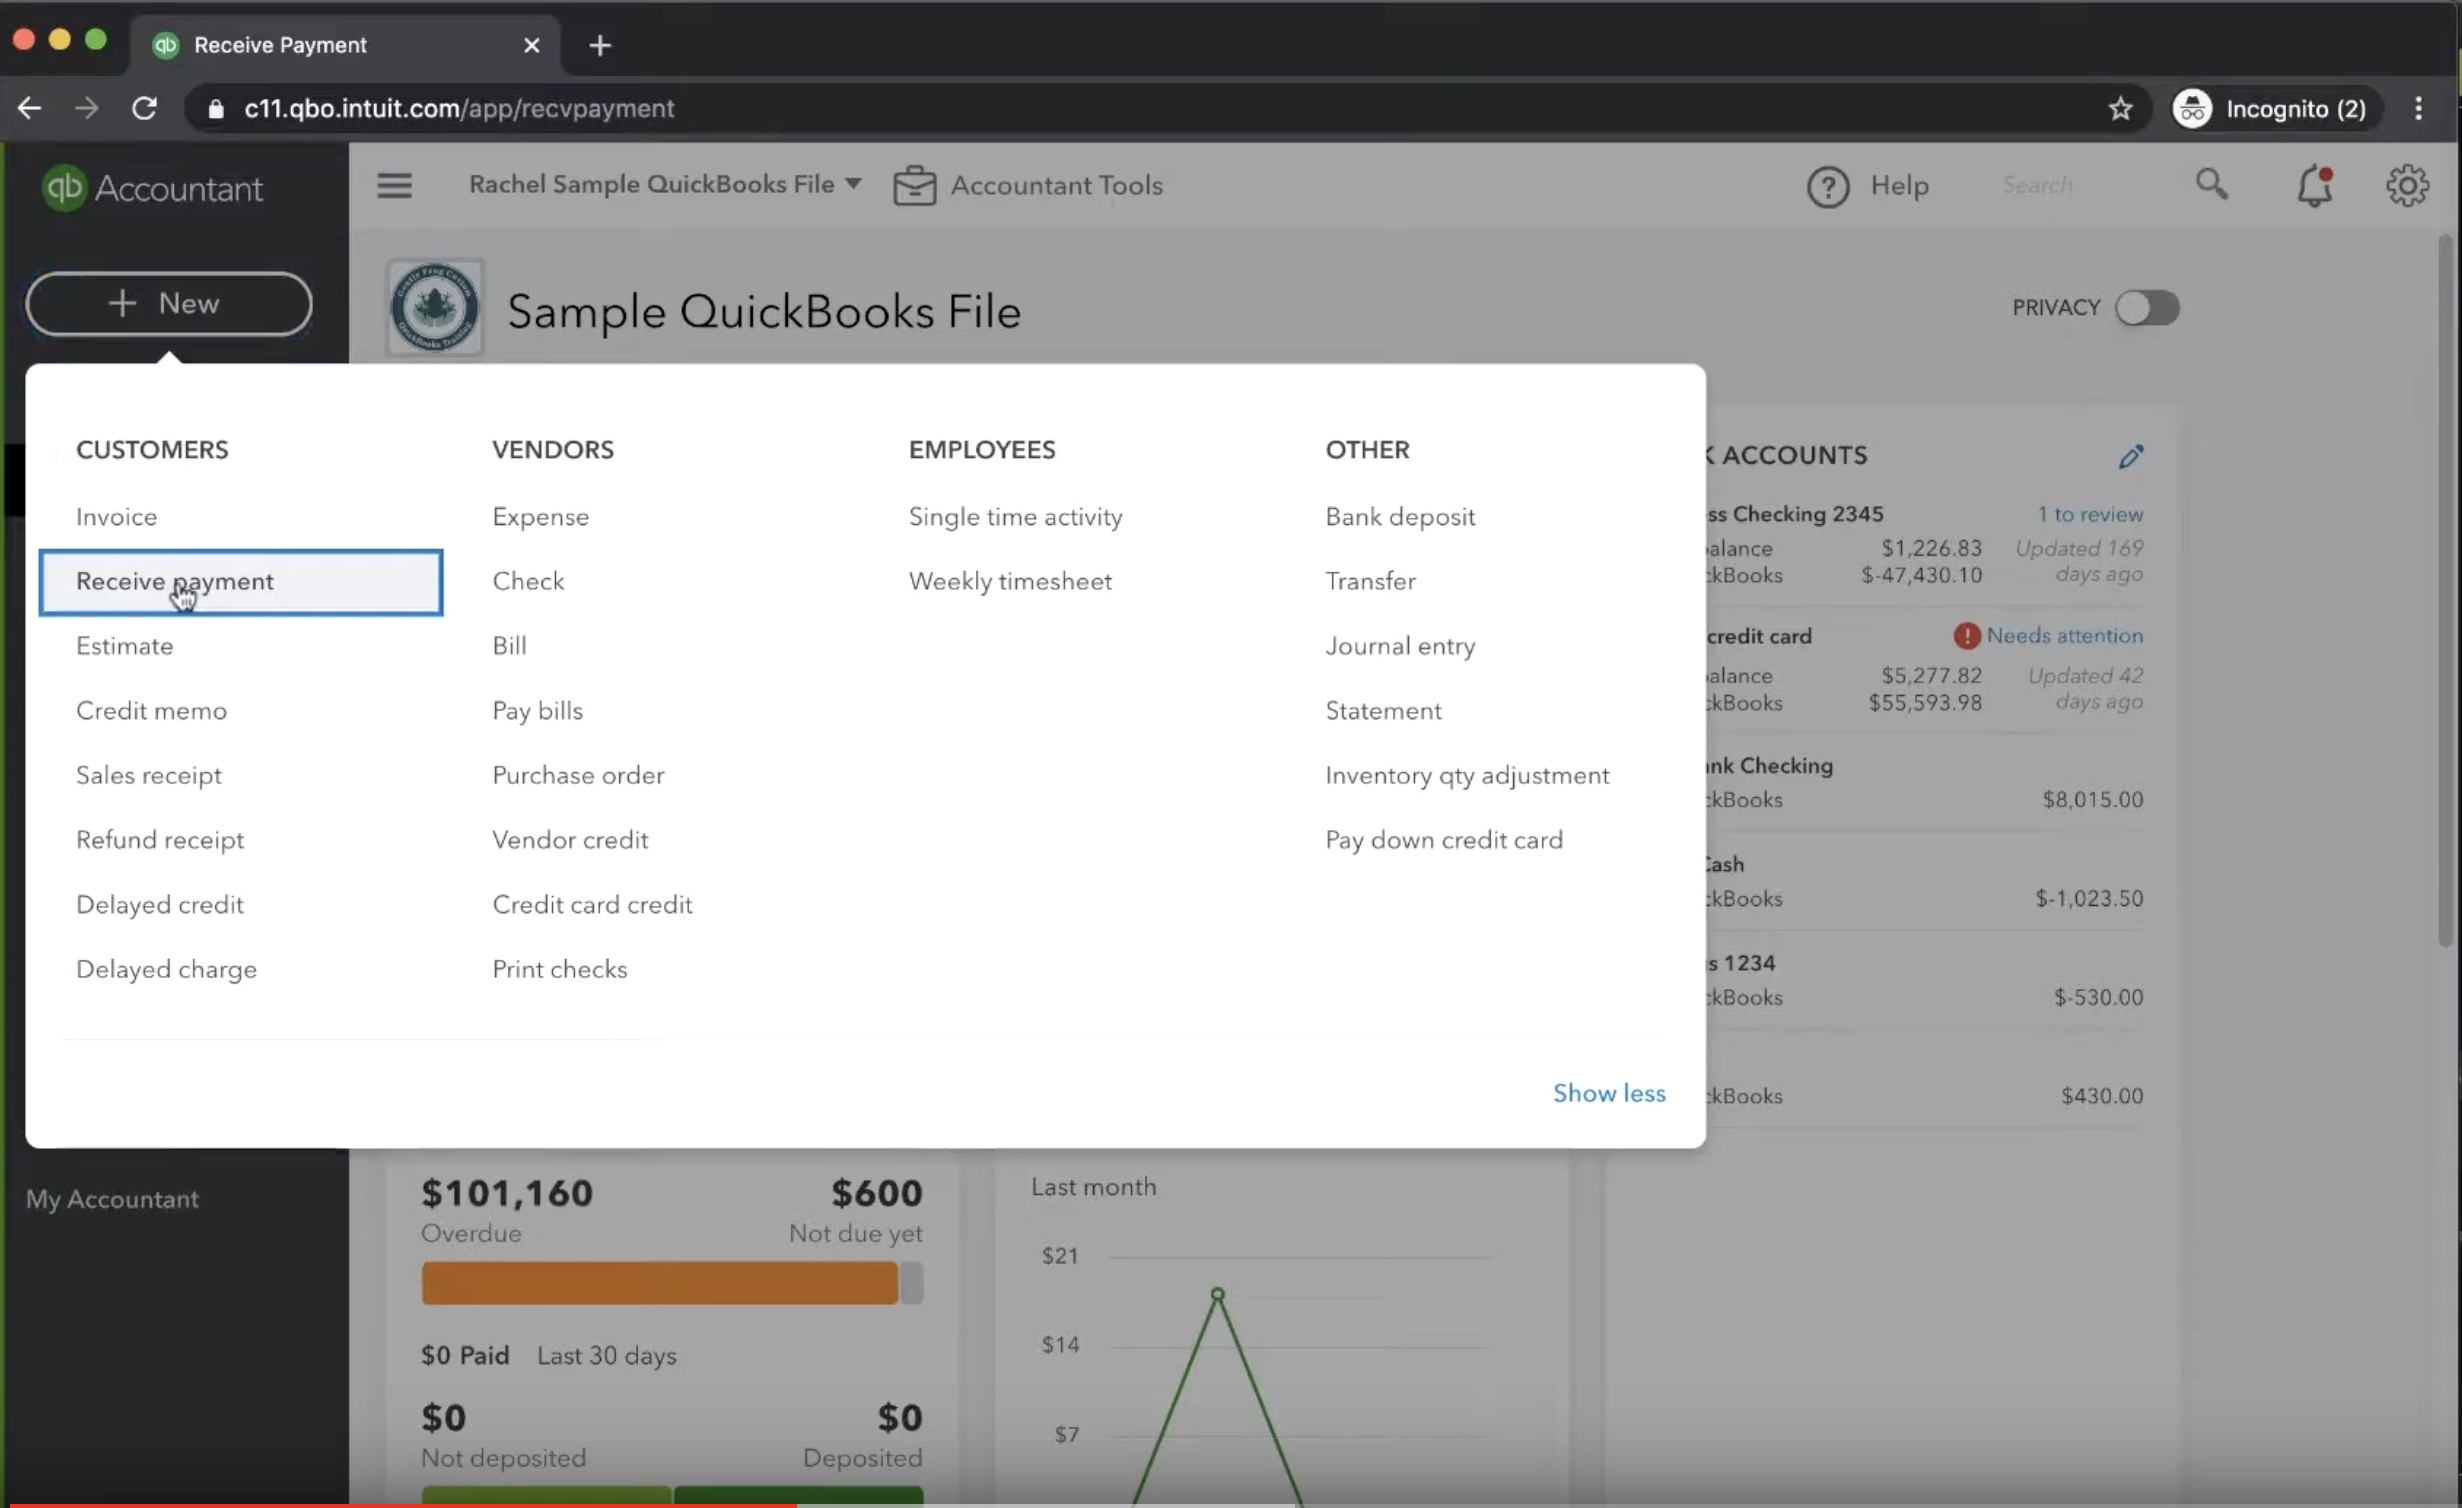Viewport: 2462px width, 1508px height.
Task: Open Vendor credit entry
Action: click(x=570, y=839)
